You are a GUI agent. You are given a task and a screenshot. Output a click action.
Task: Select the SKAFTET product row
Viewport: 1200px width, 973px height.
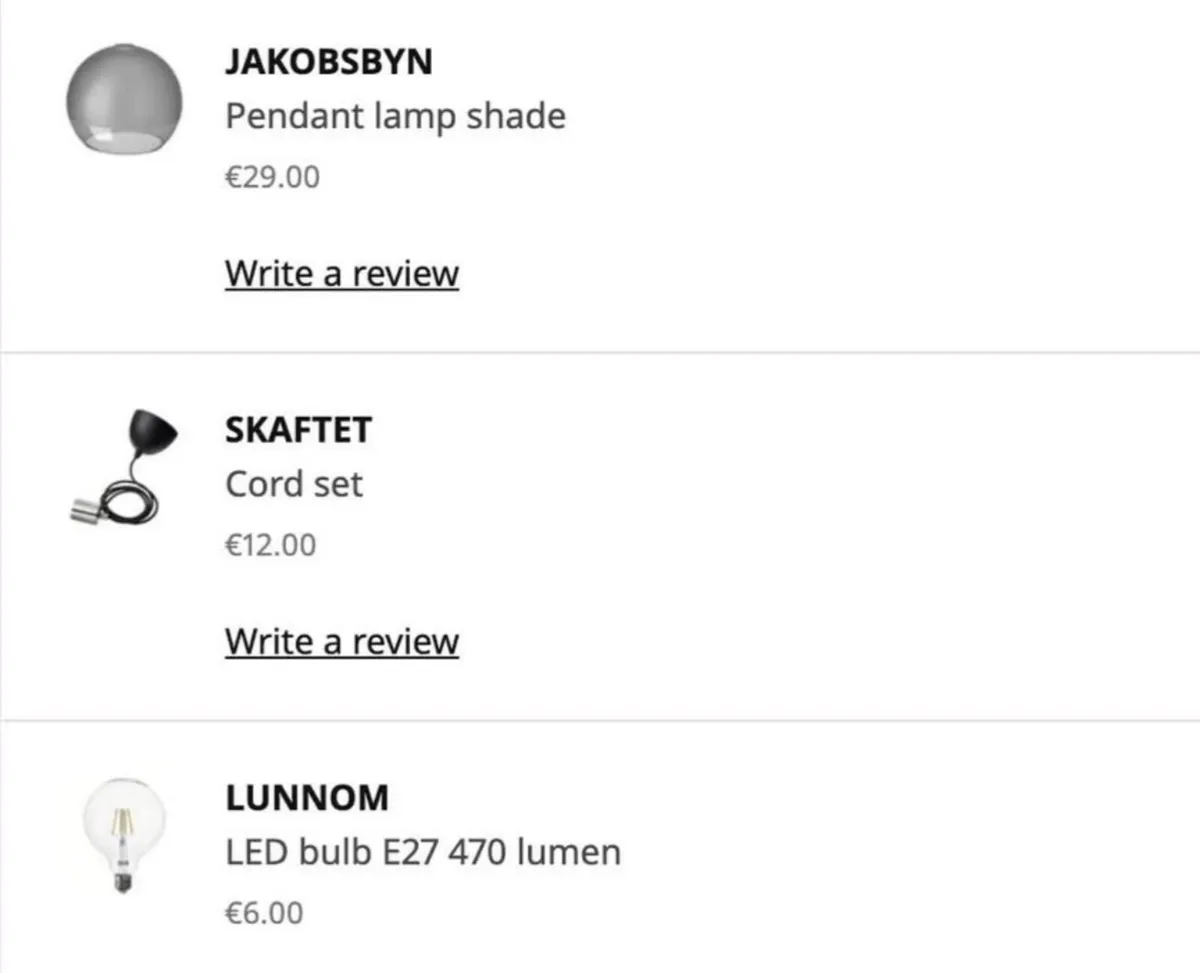tap(600, 535)
